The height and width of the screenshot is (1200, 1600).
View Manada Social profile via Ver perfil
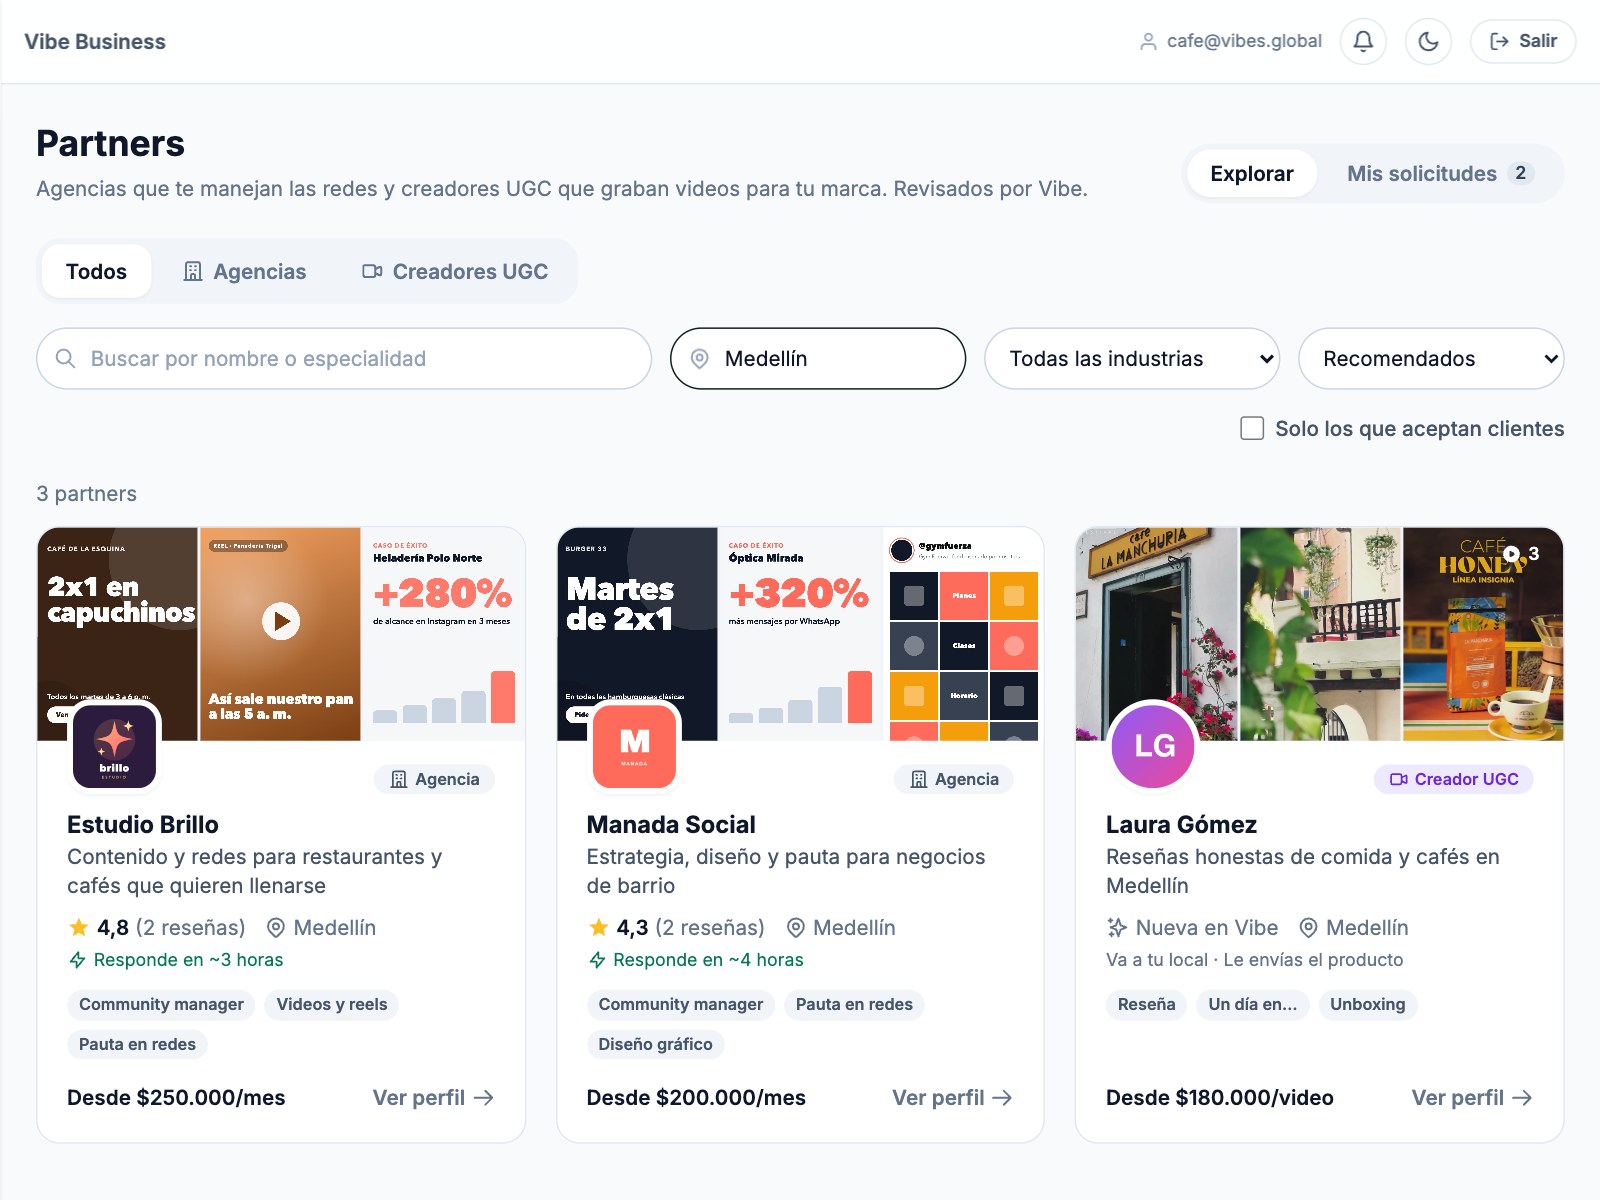pos(952,1098)
